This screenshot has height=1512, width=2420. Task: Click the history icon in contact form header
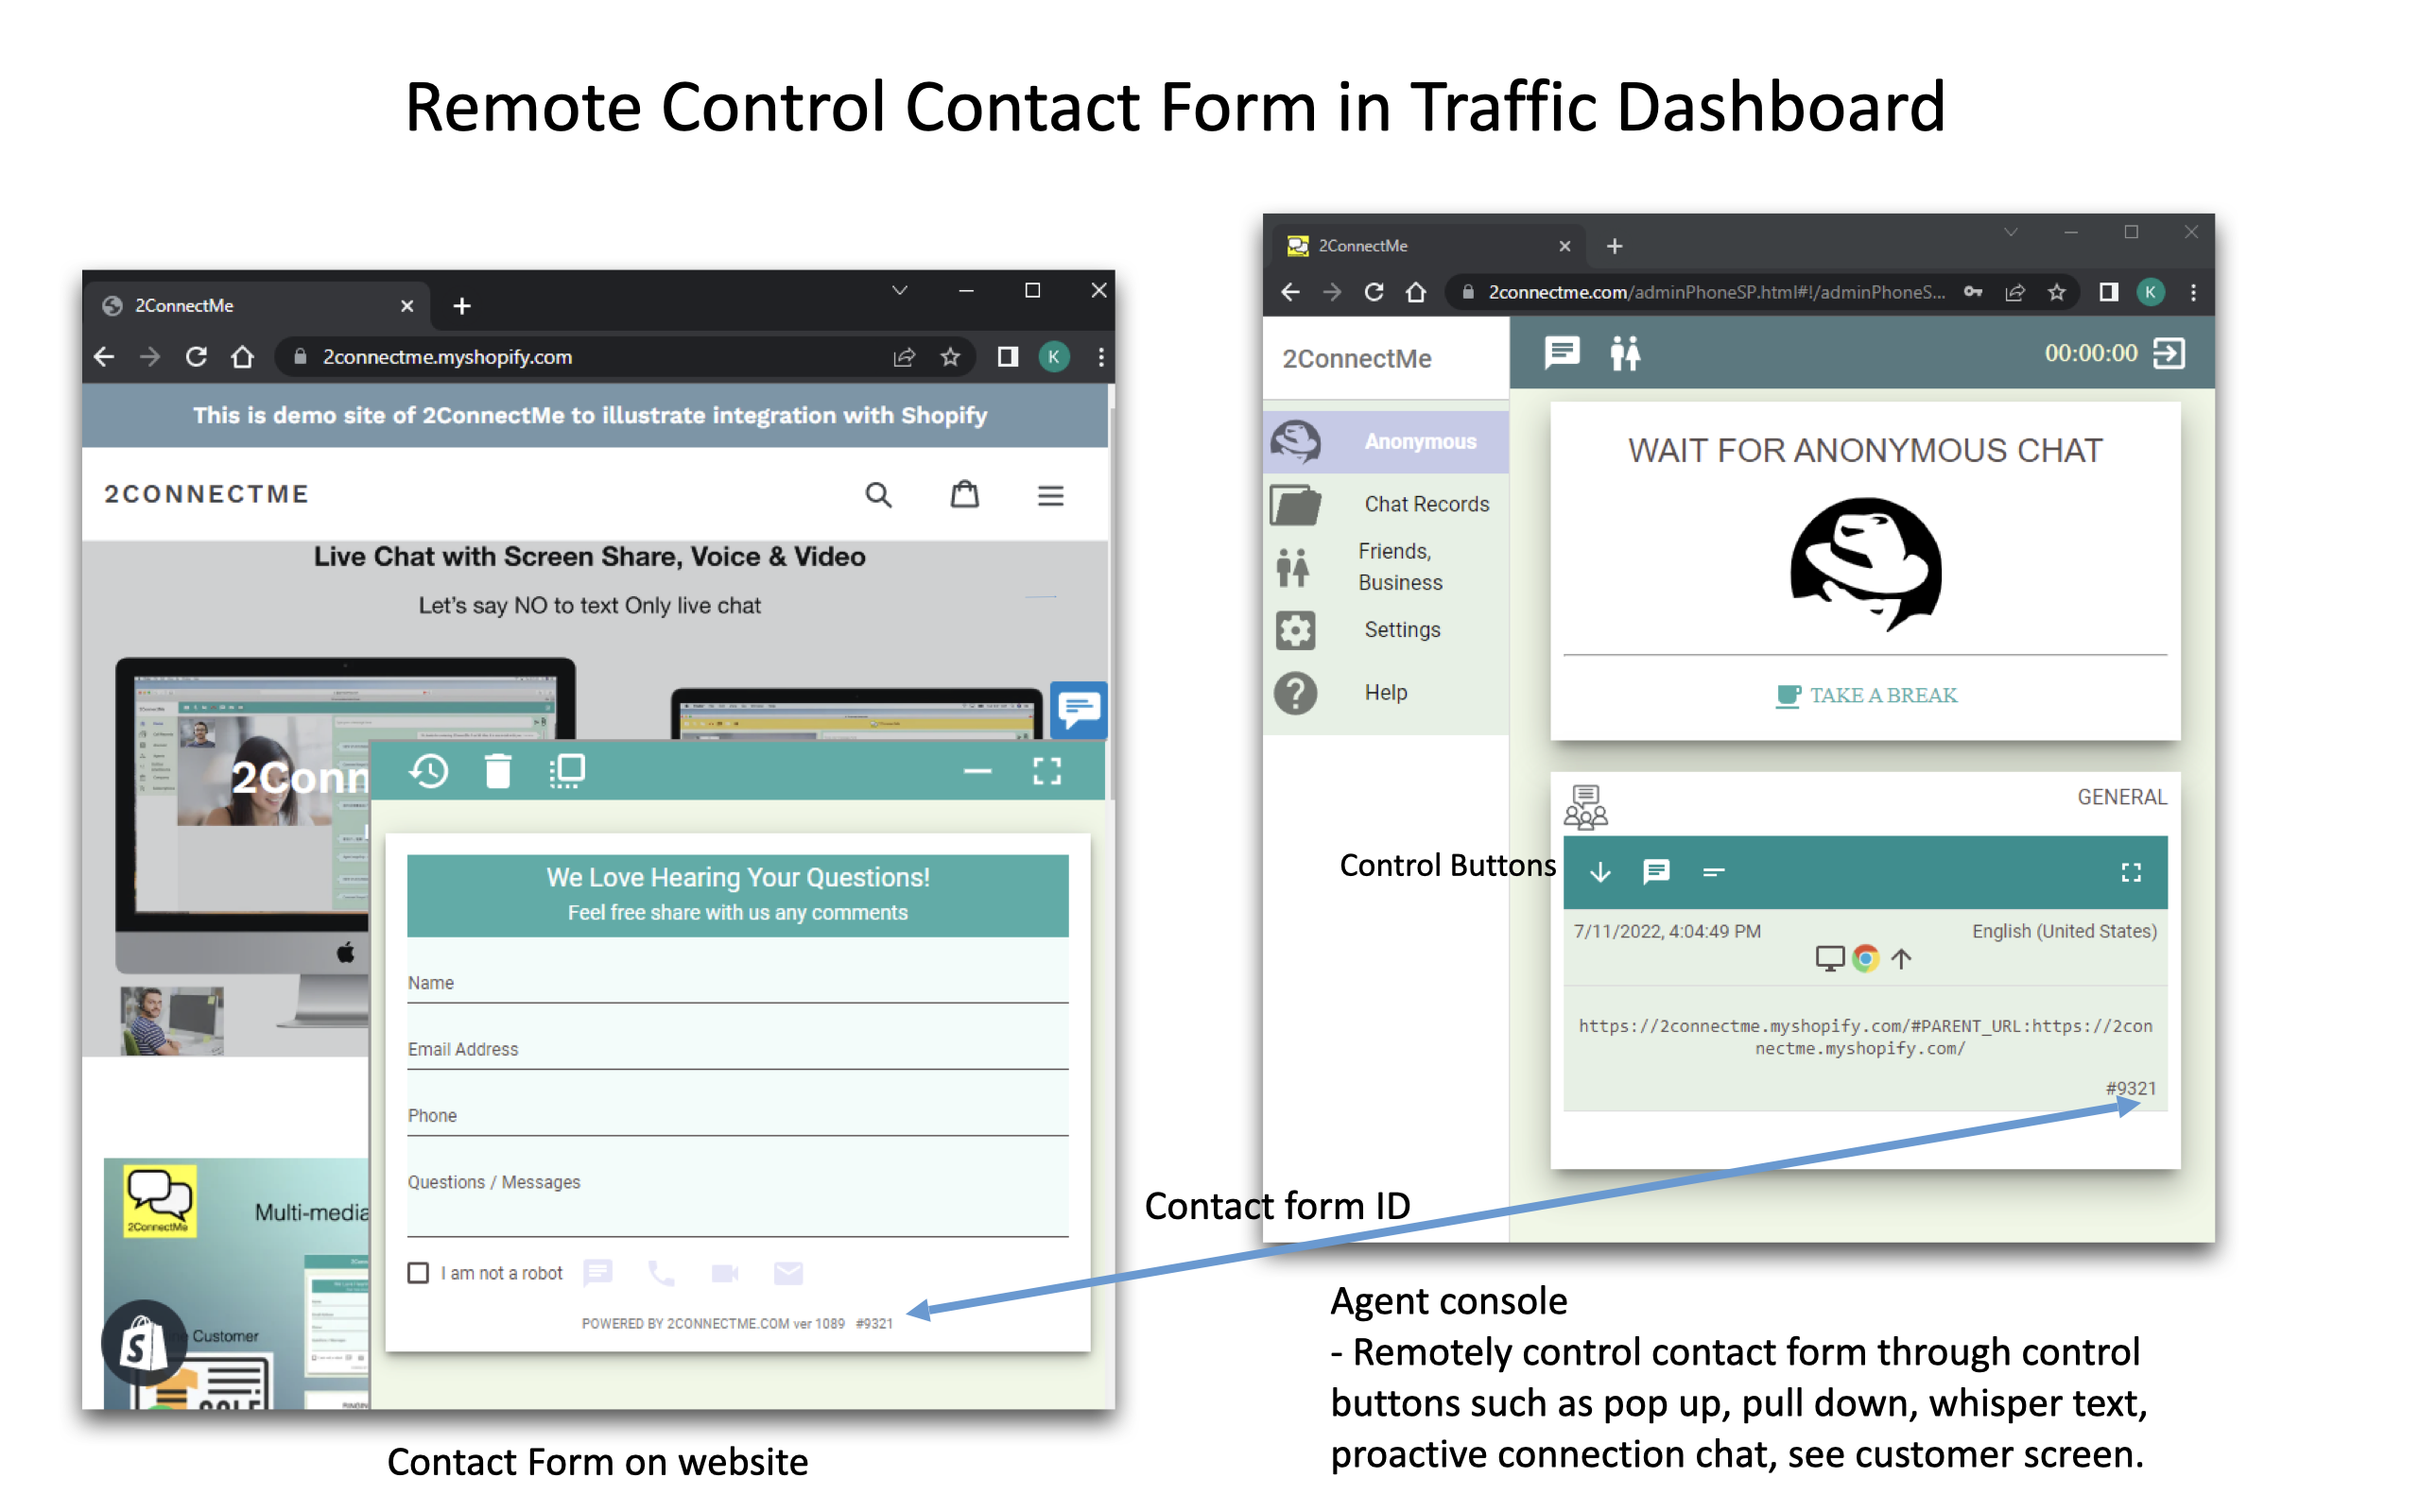pos(429,771)
